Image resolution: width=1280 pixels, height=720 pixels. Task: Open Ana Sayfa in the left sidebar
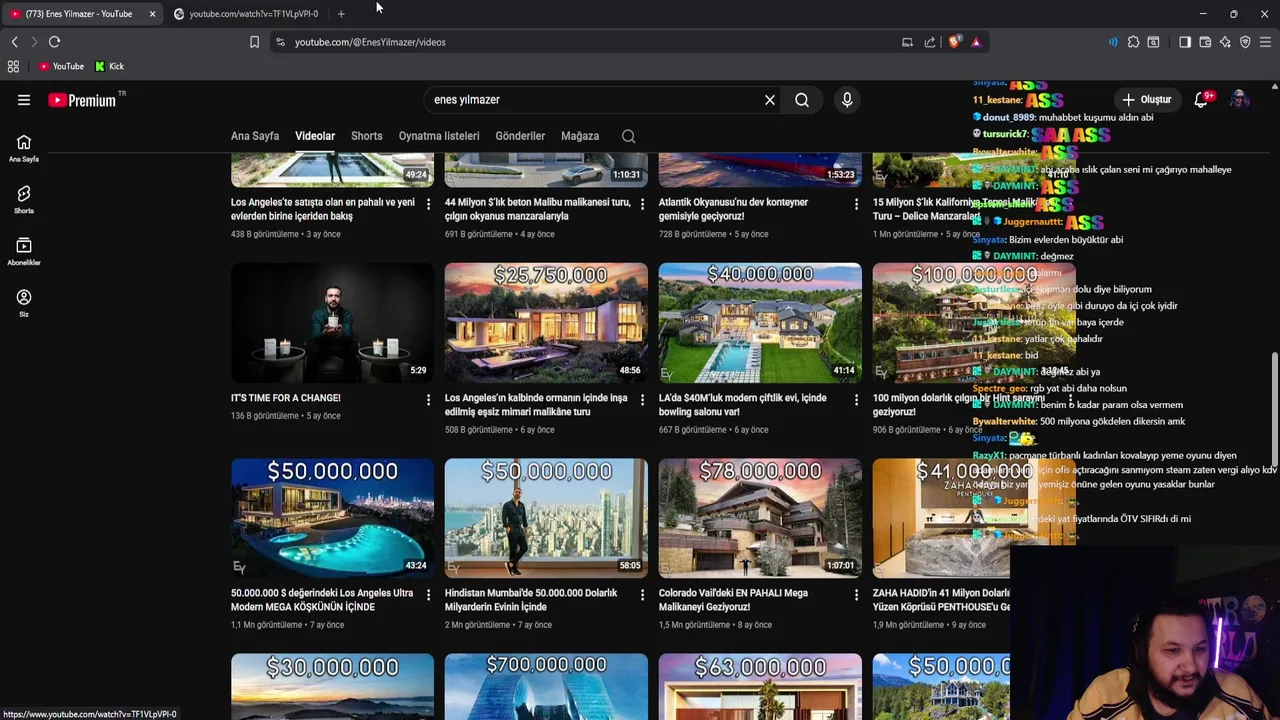[24, 148]
